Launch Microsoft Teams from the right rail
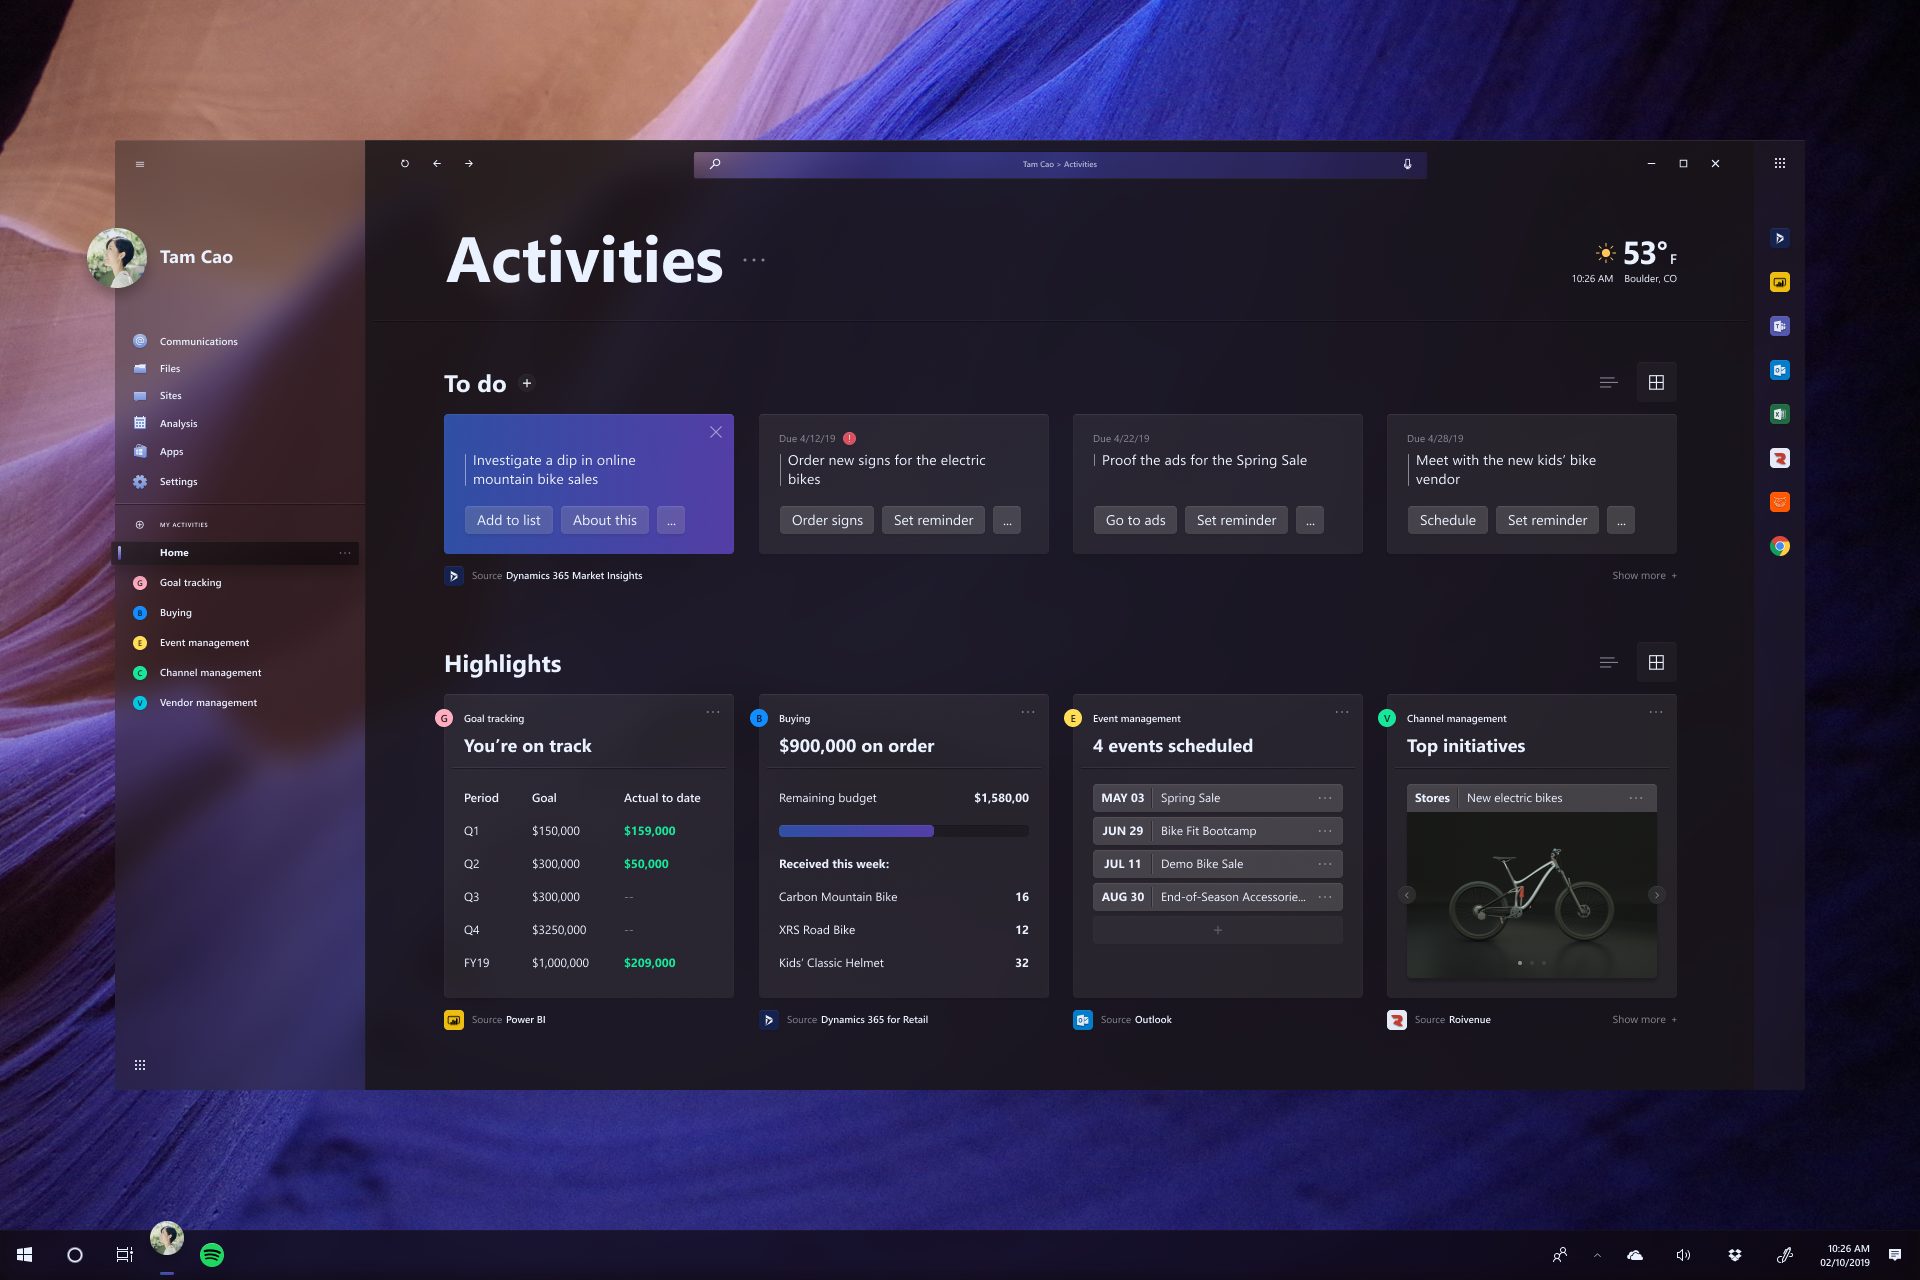The width and height of the screenshot is (1920, 1280). click(x=1780, y=326)
